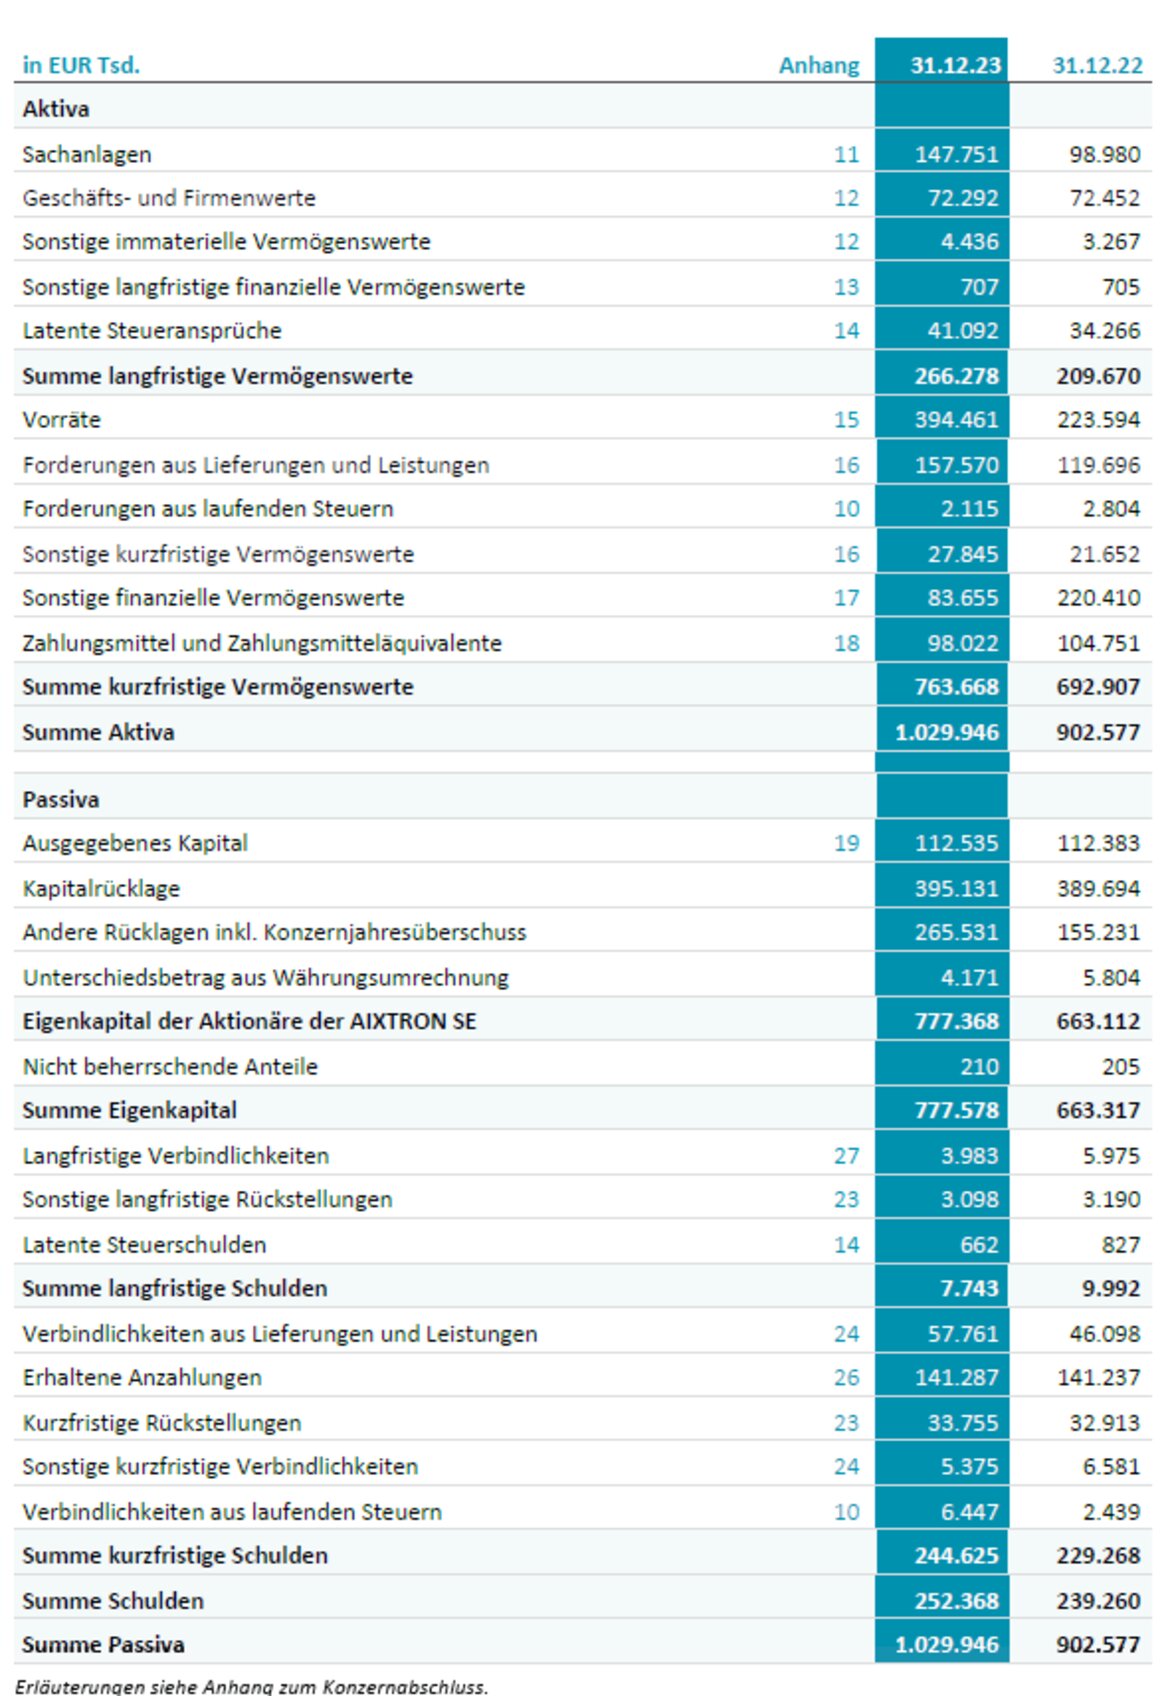Select the 31.12.23 column header

pos(954,66)
